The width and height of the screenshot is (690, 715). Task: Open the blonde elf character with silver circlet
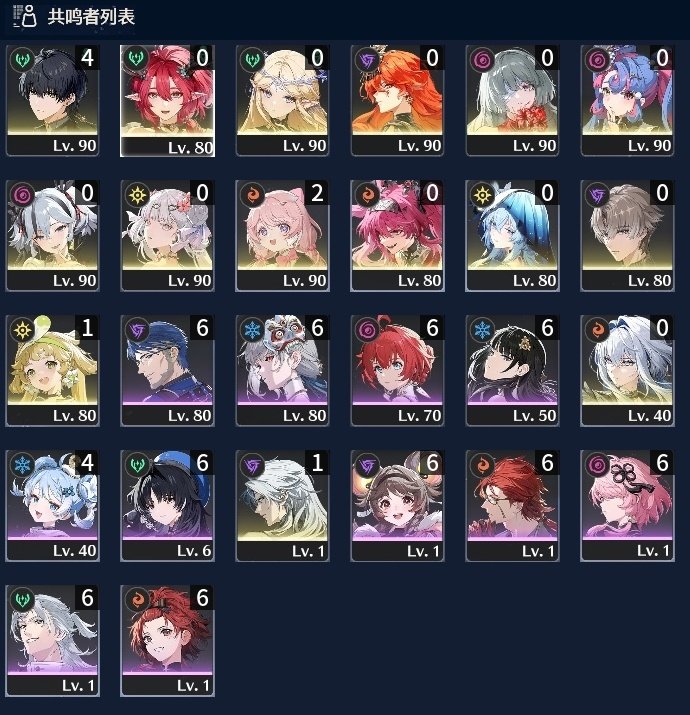point(282,100)
